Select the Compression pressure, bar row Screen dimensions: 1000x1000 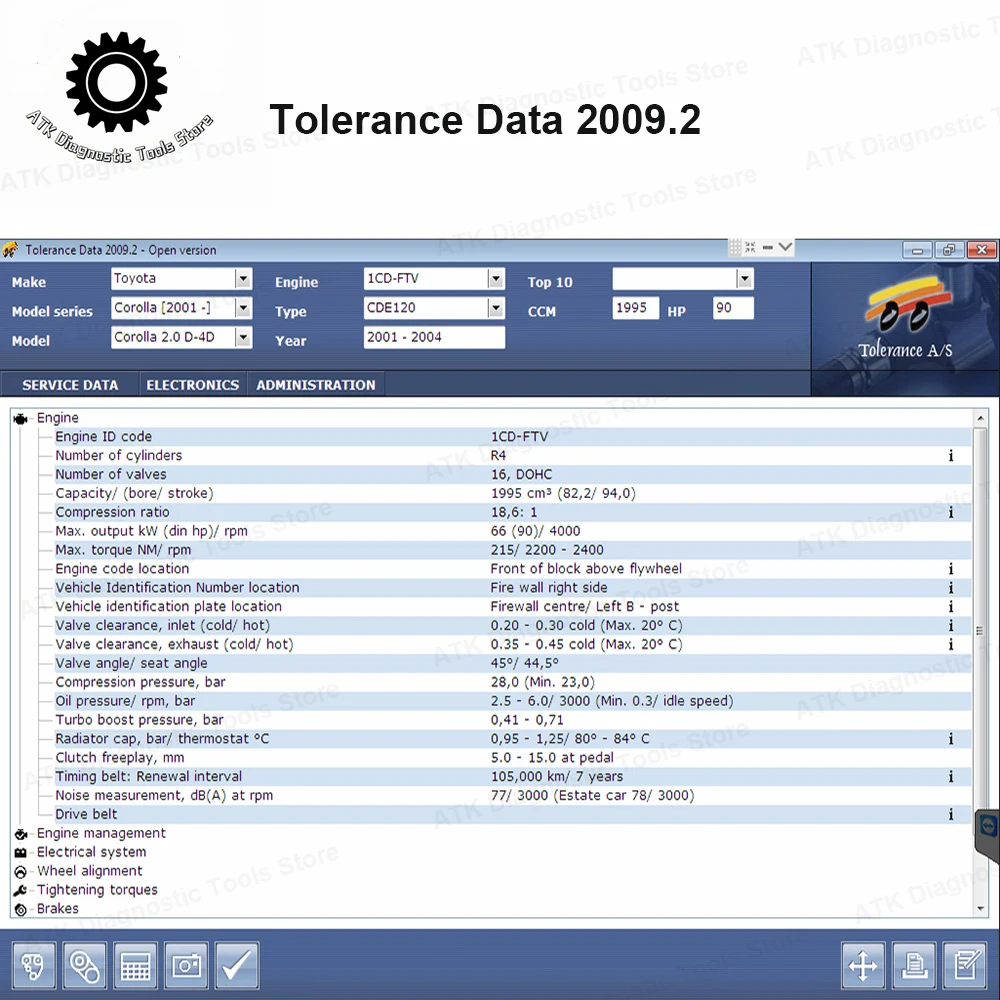pos(513,682)
